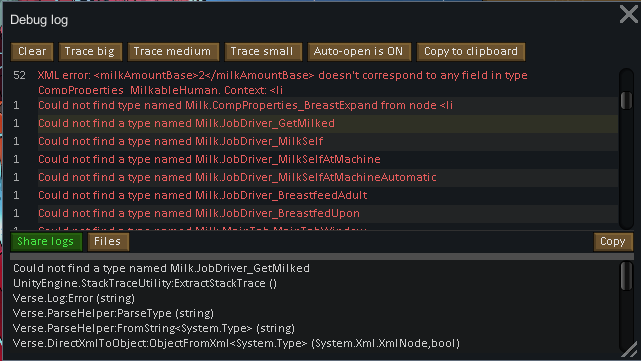Click Verse.ParseHelper:FromString stack trace line
The image size is (641, 361).
click(154, 328)
